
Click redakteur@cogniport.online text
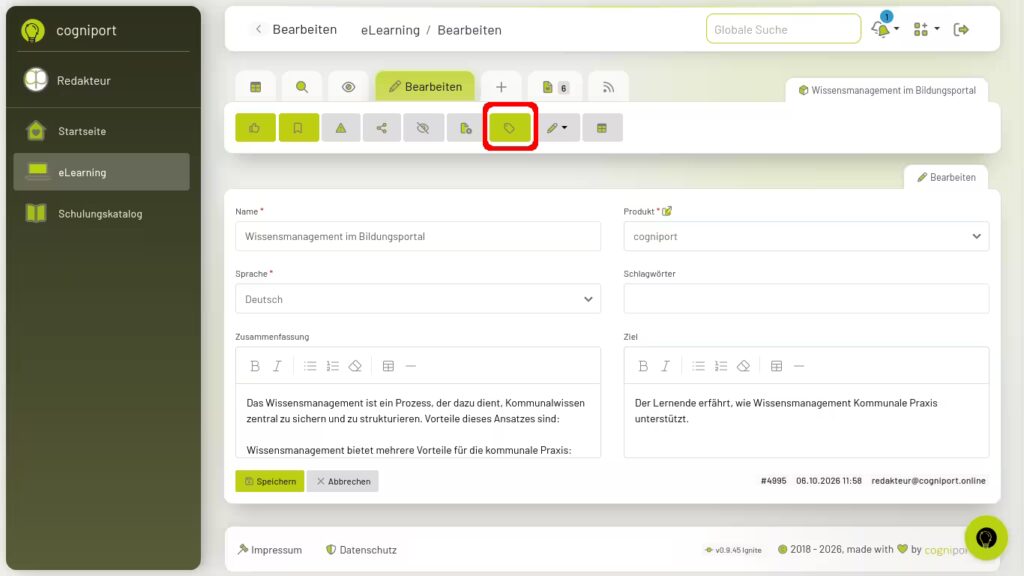[928, 481]
